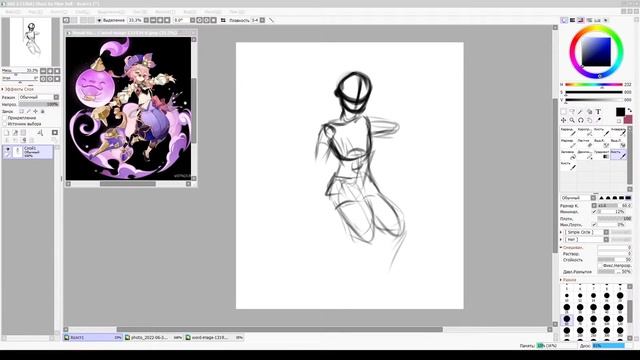Show the RGB sliders panel
Screen dimensions: 640x360
click(x=572, y=20)
